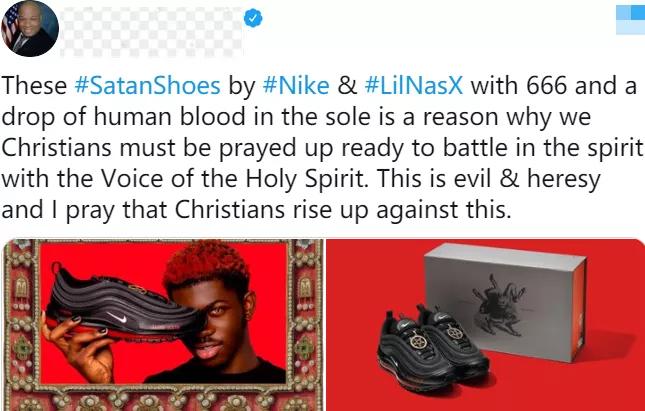Open the #Nike hashtag link
Viewport: 645px width, 411px height.
click(x=296, y=86)
